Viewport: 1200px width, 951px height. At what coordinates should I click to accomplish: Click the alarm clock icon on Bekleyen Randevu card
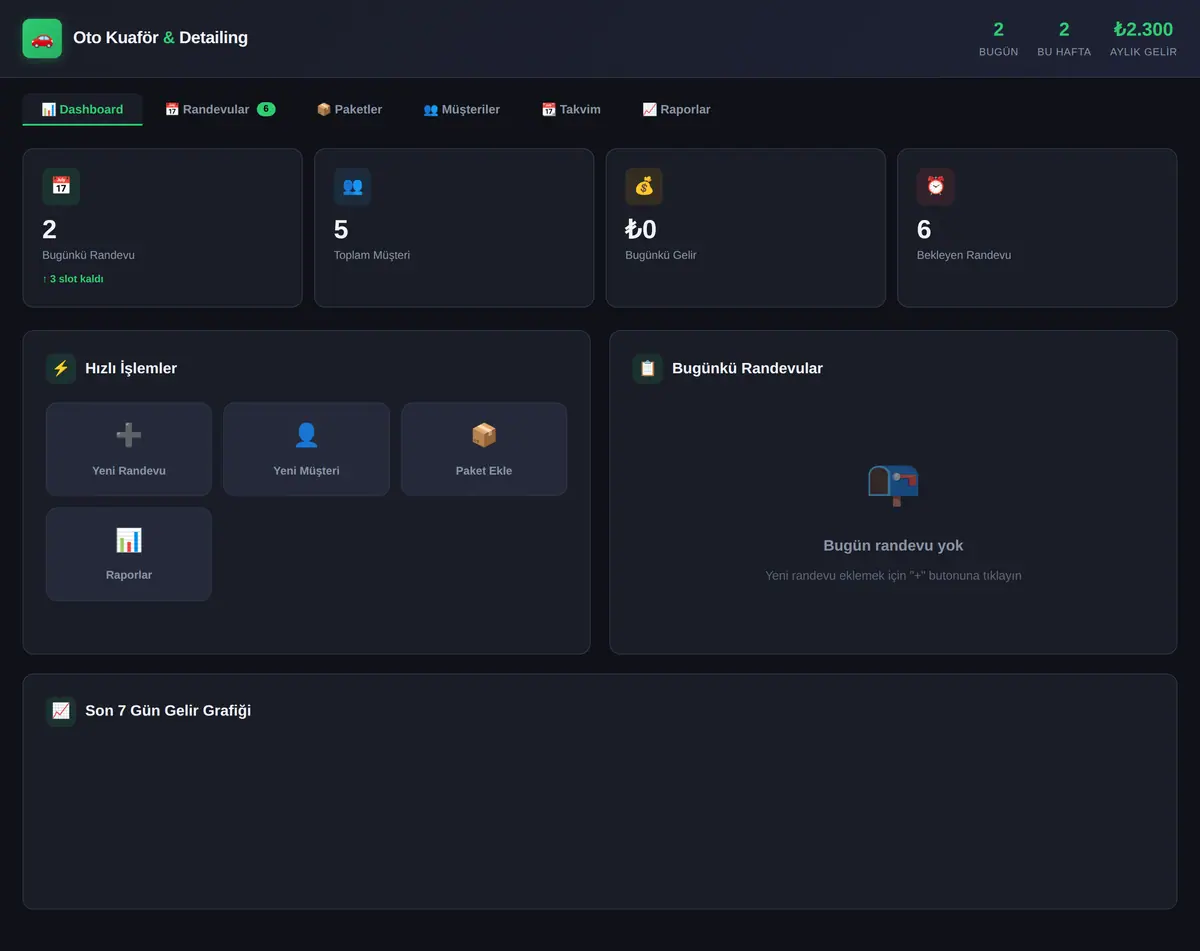pyautogui.click(x=936, y=186)
